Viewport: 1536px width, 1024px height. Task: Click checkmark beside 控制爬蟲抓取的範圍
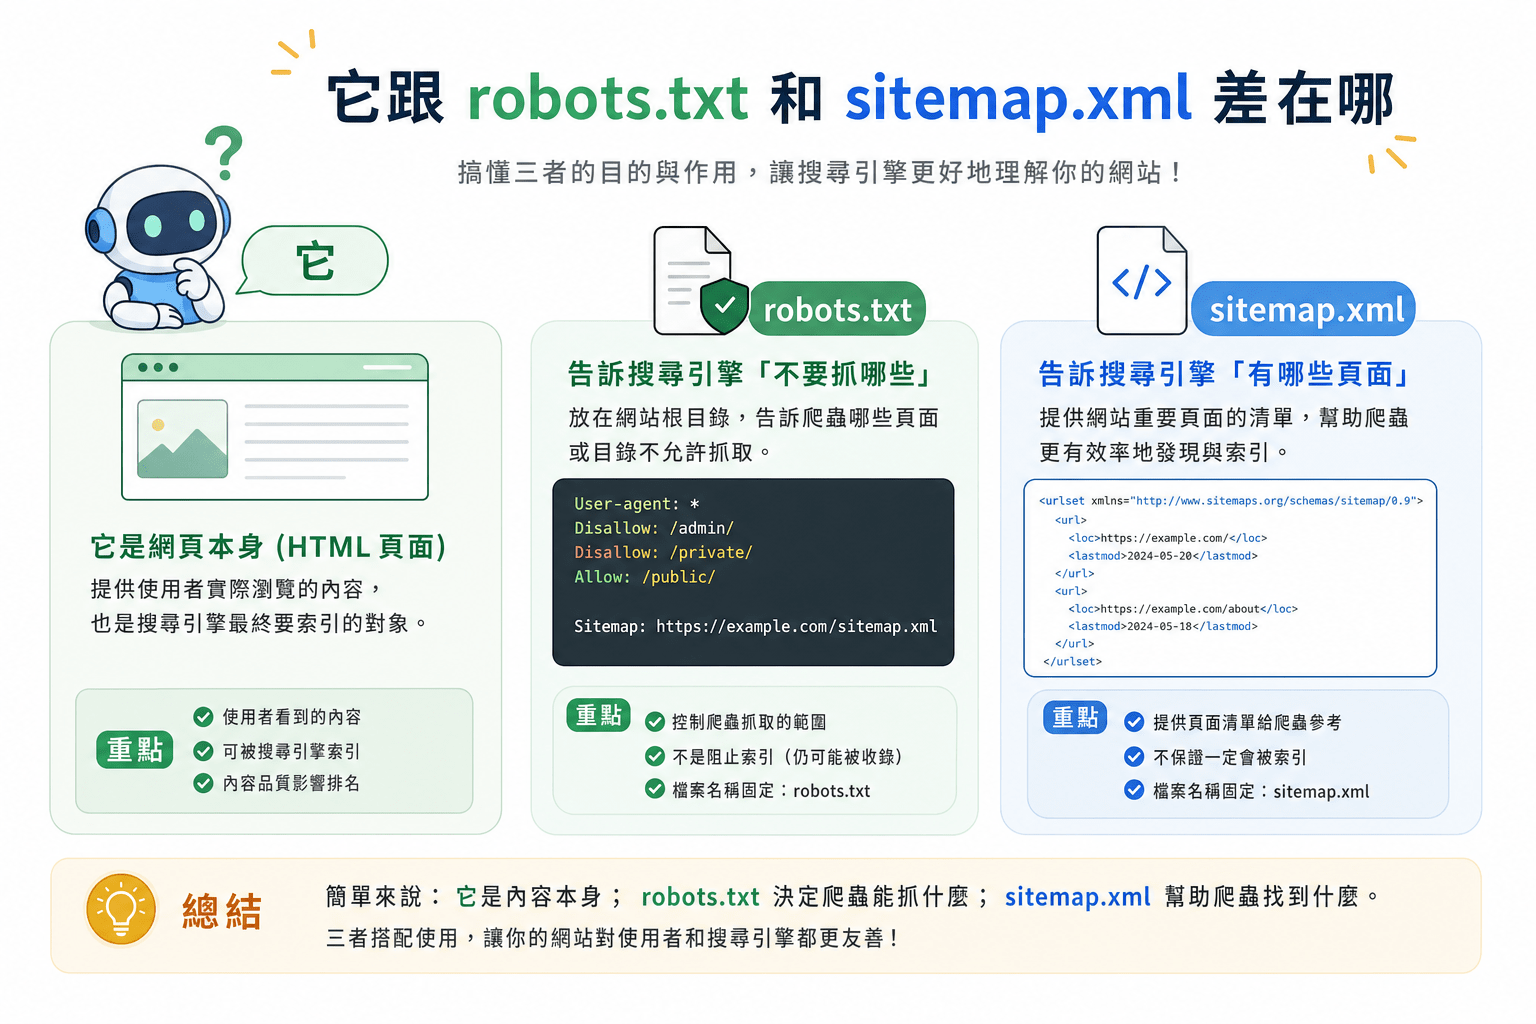point(655,722)
